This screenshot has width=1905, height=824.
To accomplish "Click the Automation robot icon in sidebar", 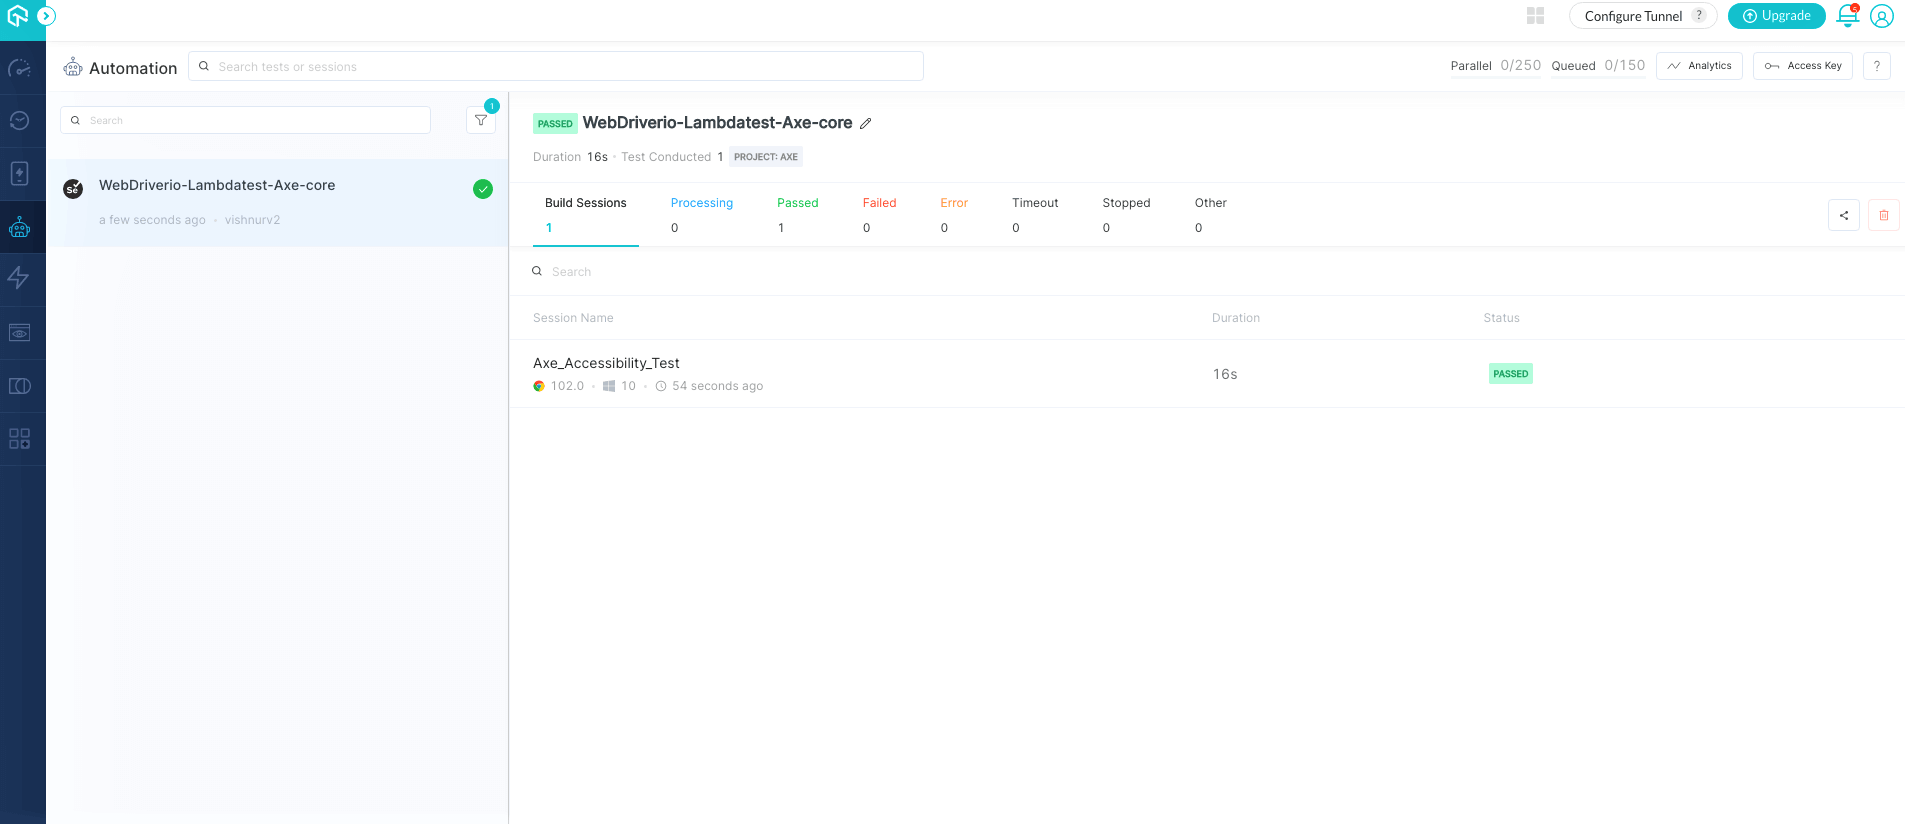I will [x=20, y=228].
